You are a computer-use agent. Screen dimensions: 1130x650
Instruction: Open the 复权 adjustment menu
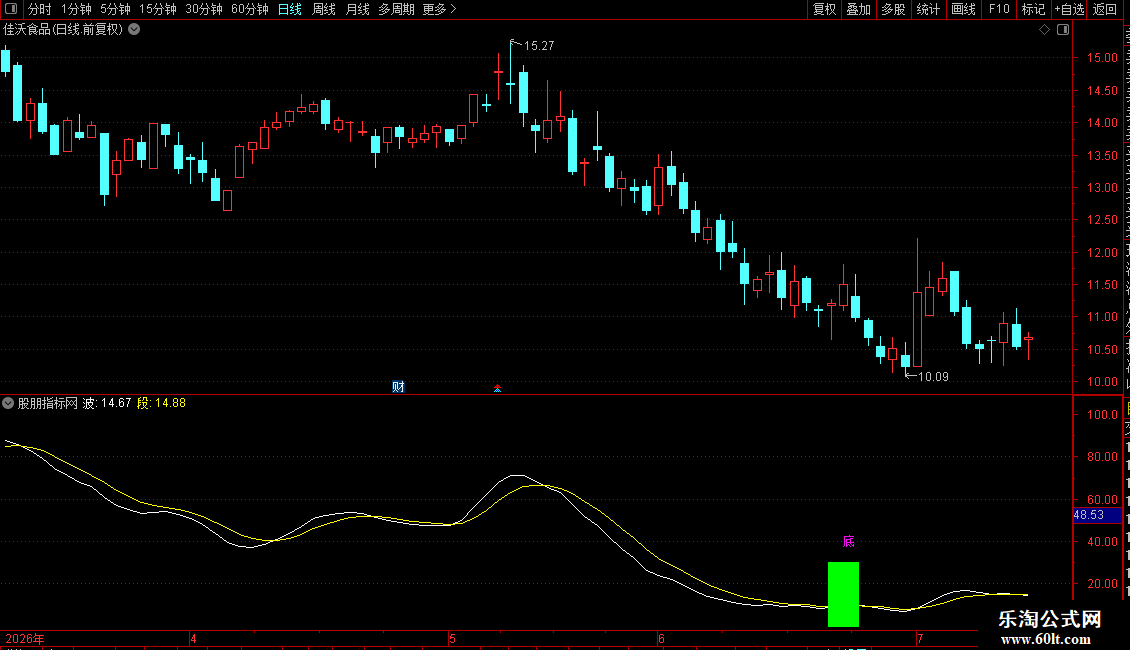(x=824, y=9)
